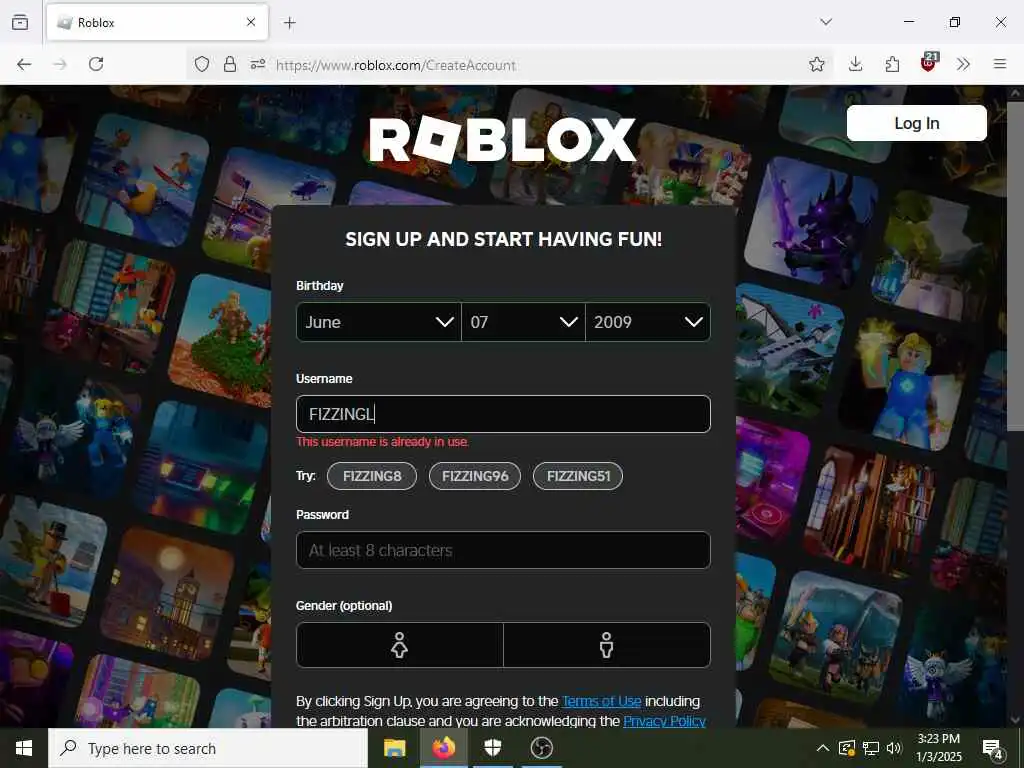Viewport: 1024px width, 768px height.
Task: Click 'This username is already in use' message
Action: pyautogui.click(x=383, y=442)
